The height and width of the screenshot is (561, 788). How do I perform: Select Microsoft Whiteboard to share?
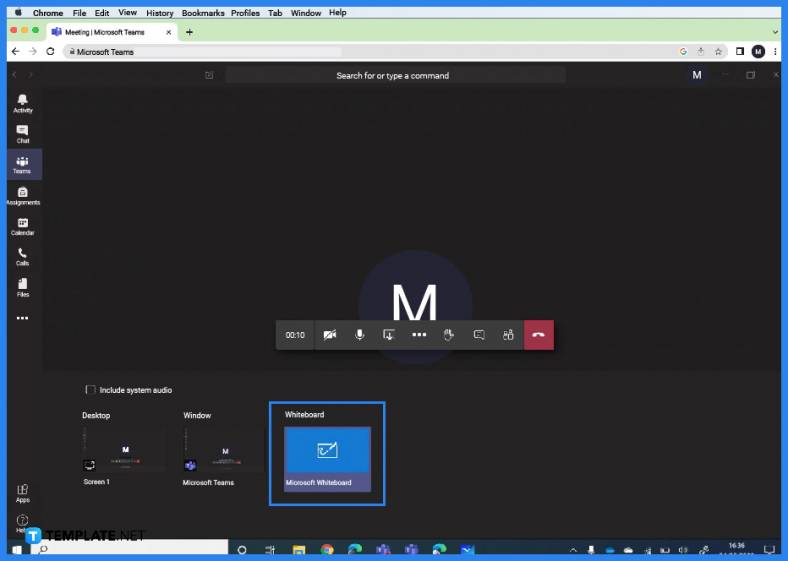(x=327, y=458)
